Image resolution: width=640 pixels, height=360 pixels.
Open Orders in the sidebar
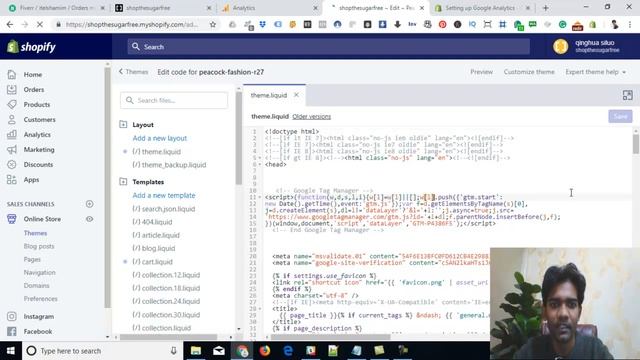33,90
